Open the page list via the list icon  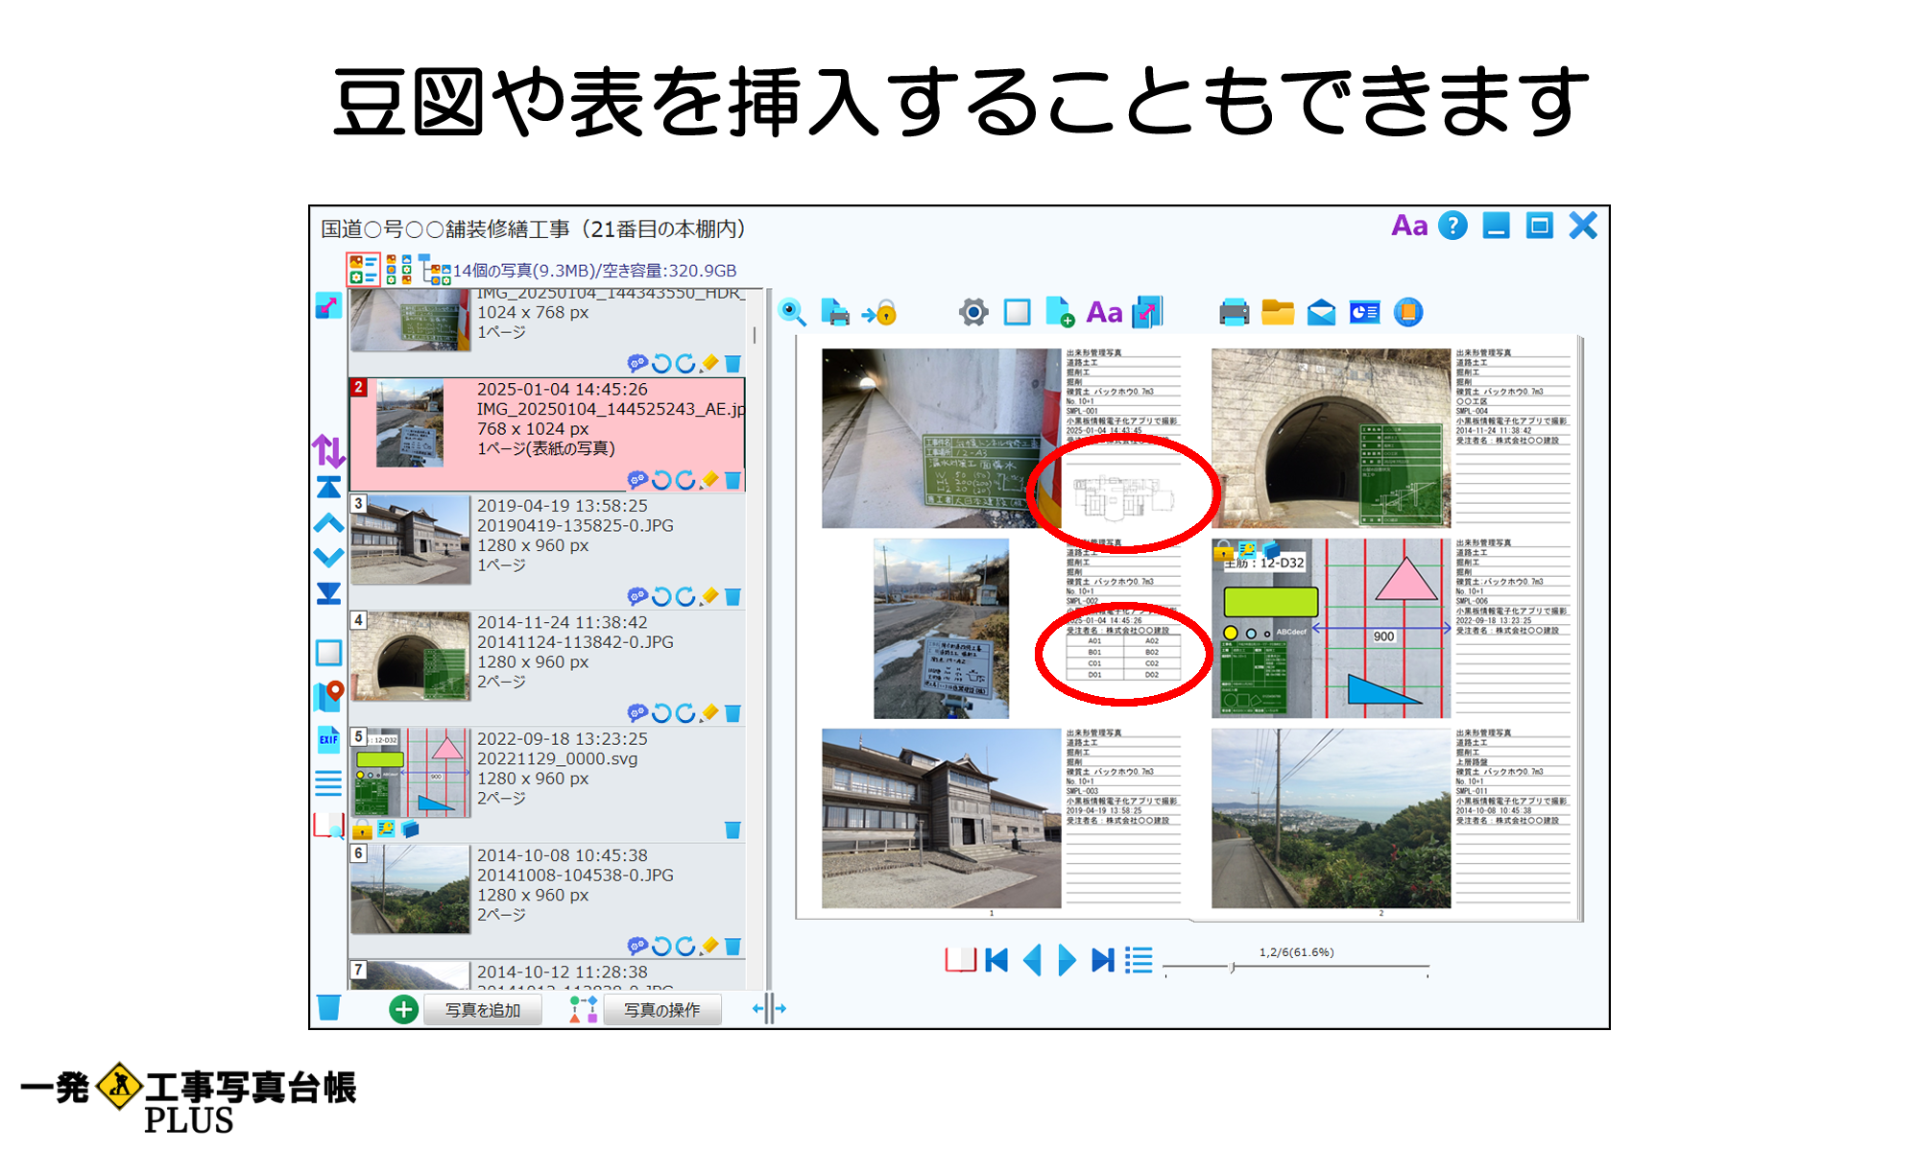tap(1138, 960)
